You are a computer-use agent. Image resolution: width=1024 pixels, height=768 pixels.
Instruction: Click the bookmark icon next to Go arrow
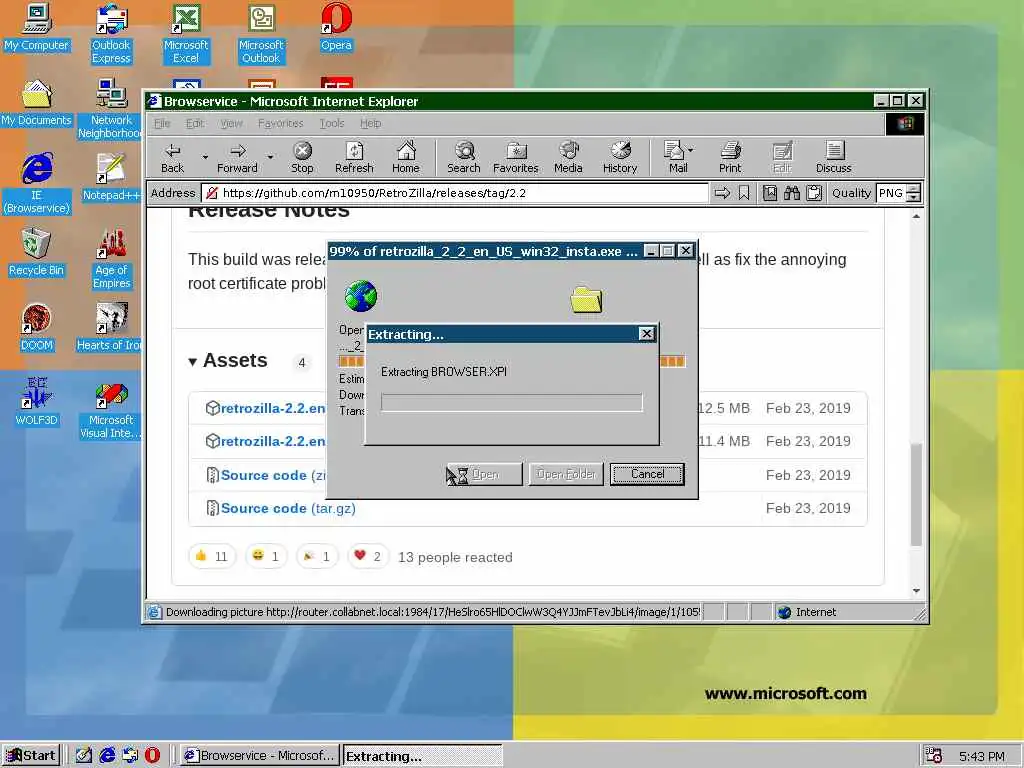[744, 193]
